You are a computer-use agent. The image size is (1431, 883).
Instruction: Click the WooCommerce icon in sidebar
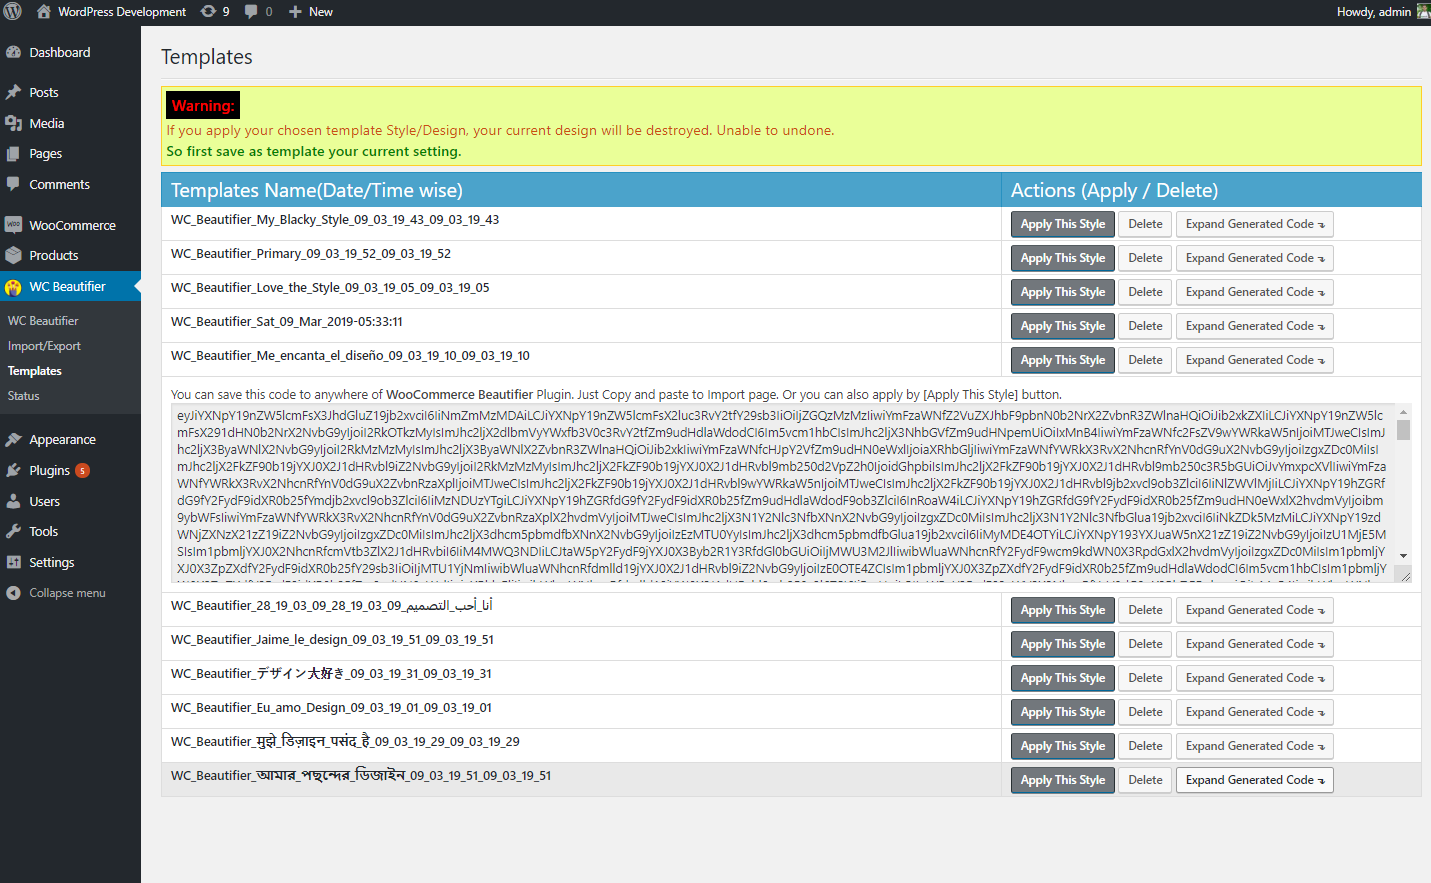click(x=13, y=225)
